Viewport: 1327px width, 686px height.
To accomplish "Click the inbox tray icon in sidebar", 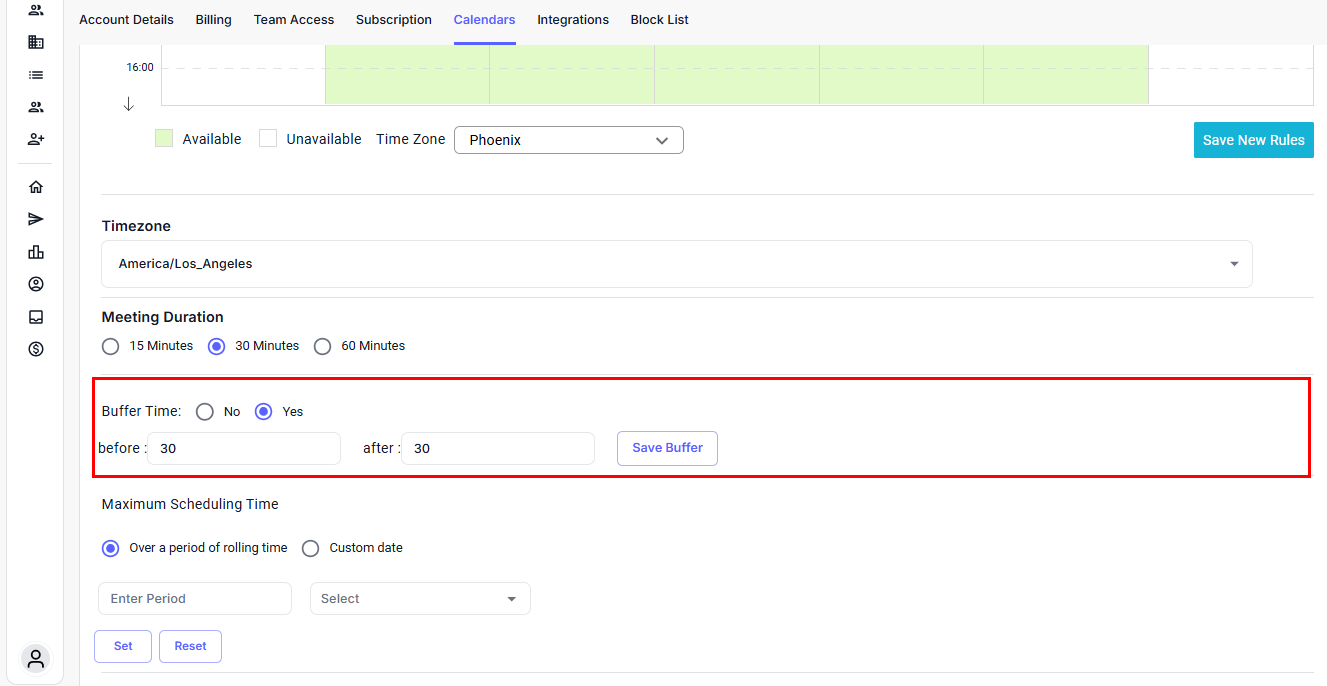I will [x=36, y=317].
